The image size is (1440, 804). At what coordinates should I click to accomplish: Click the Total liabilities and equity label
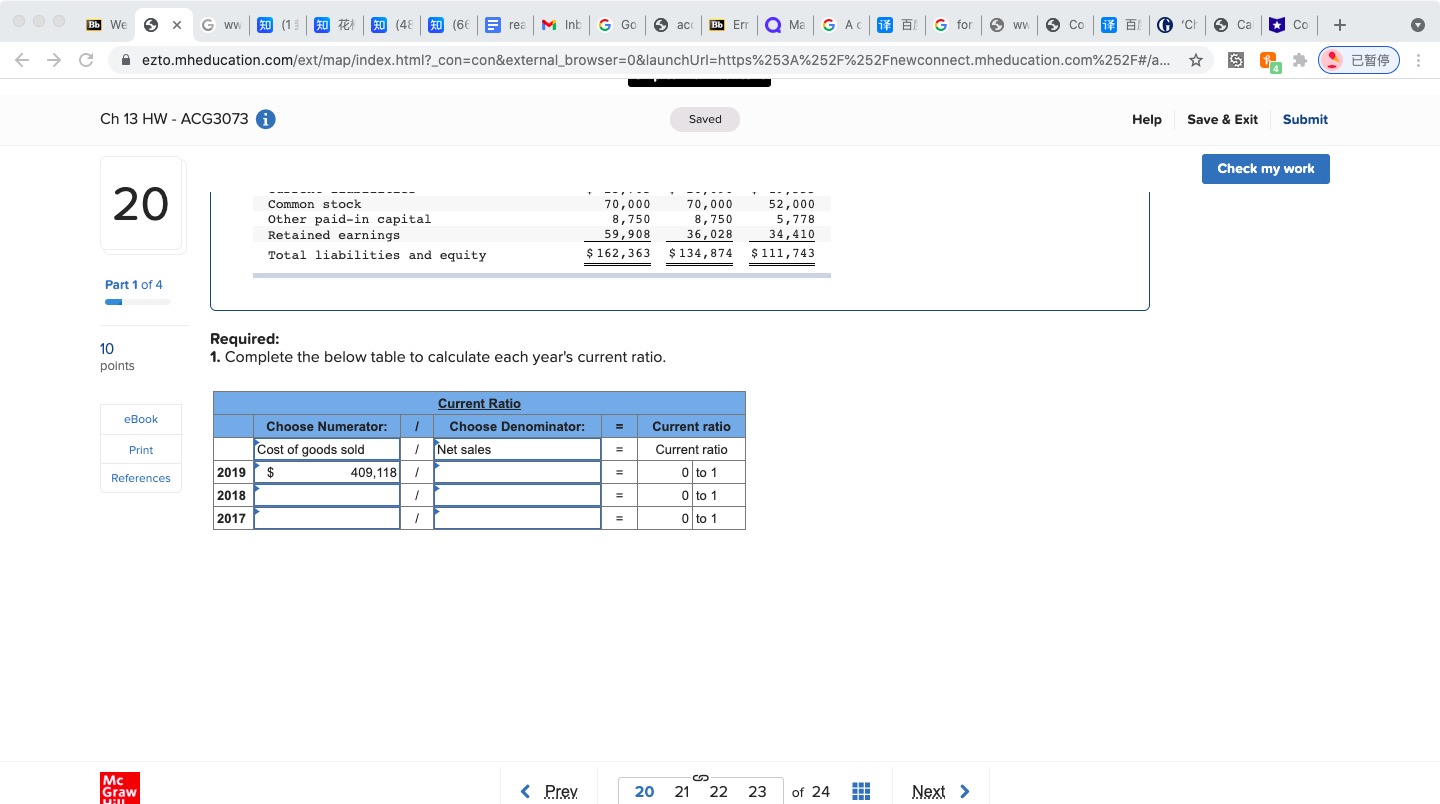tap(377, 255)
